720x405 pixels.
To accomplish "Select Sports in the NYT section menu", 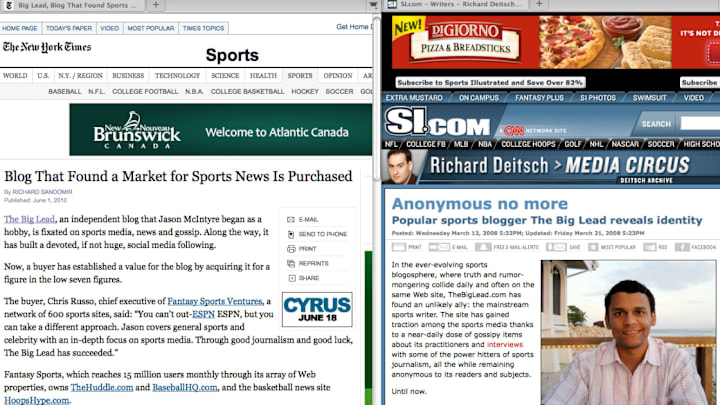I will [x=300, y=76].
